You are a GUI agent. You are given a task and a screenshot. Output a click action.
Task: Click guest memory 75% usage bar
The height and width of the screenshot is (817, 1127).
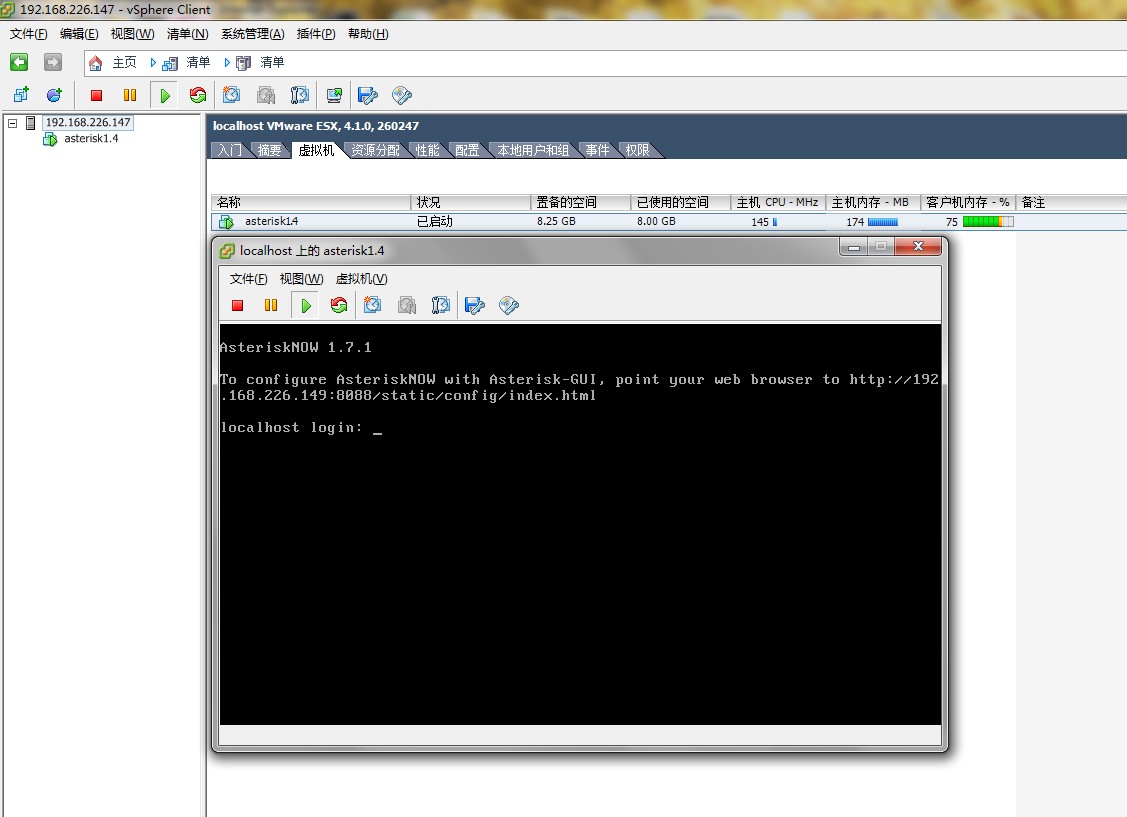988,222
